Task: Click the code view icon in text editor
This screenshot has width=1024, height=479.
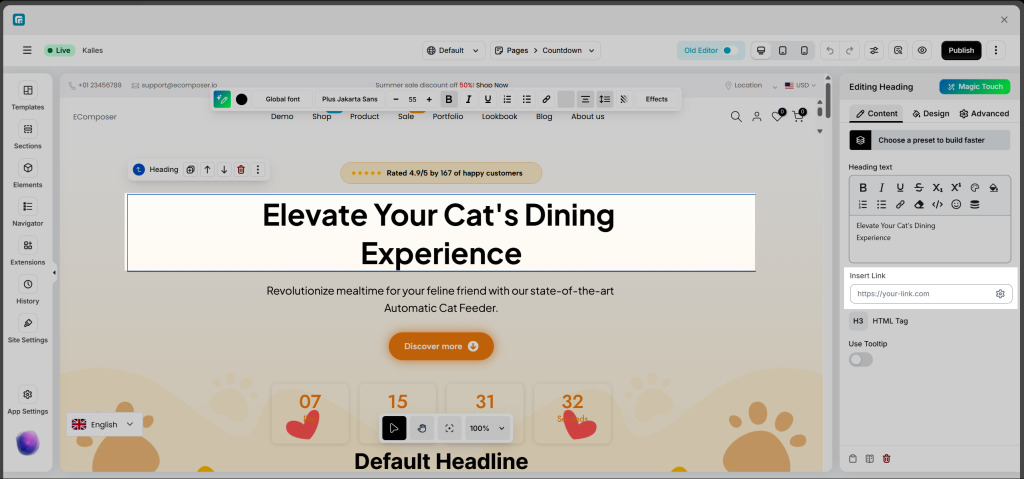Action: click(937, 204)
